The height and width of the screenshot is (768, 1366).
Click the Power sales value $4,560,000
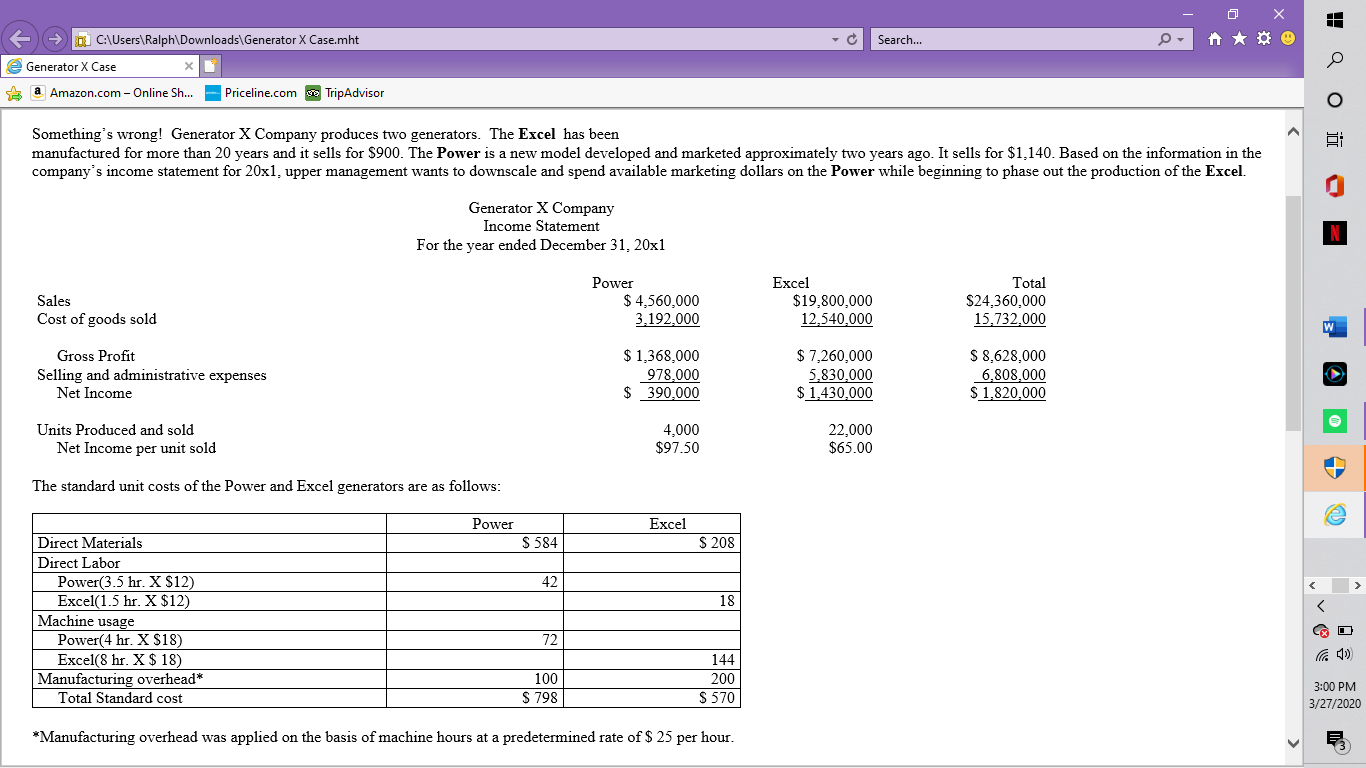click(661, 301)
